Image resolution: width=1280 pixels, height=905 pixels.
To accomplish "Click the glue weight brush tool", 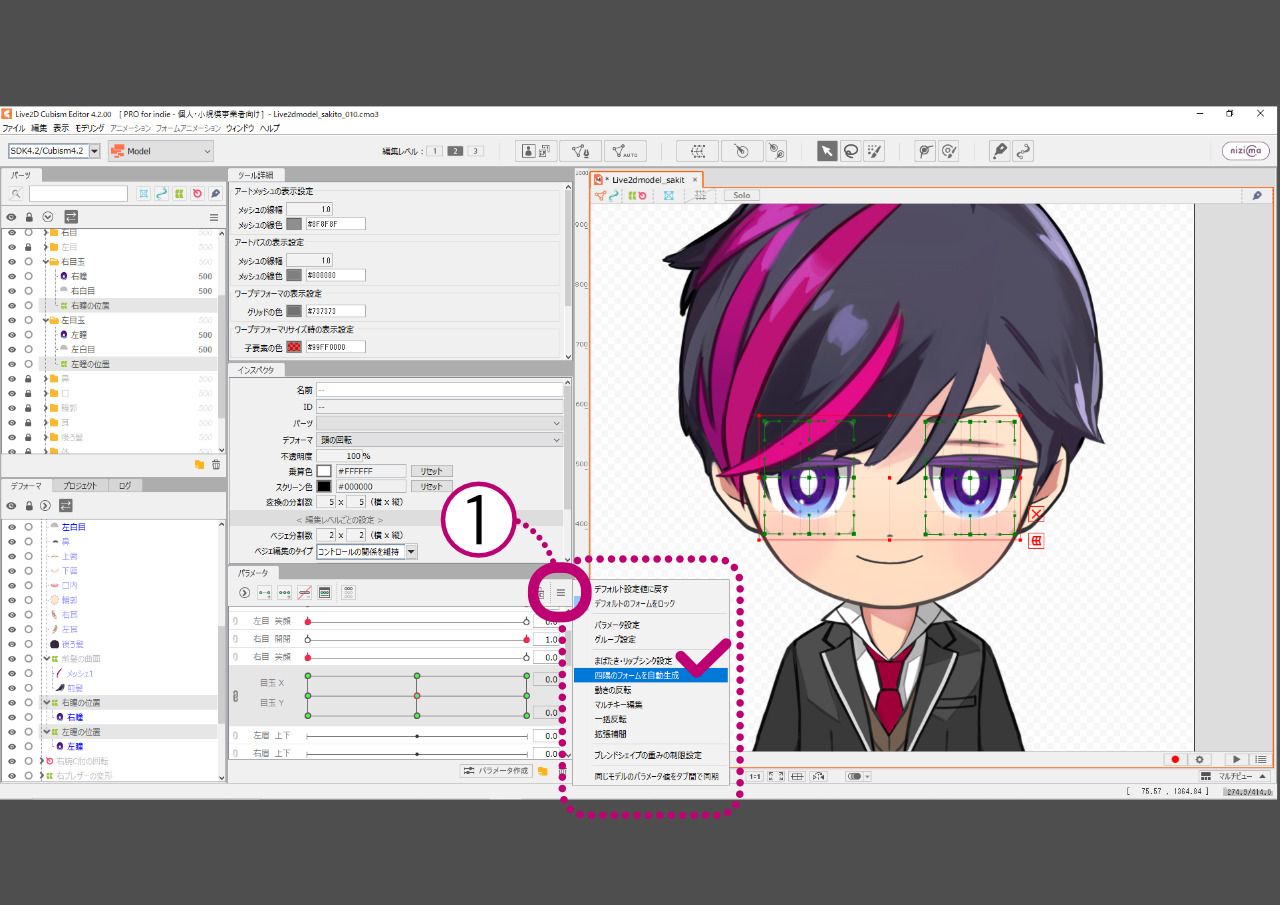I will tap(949, 151).
